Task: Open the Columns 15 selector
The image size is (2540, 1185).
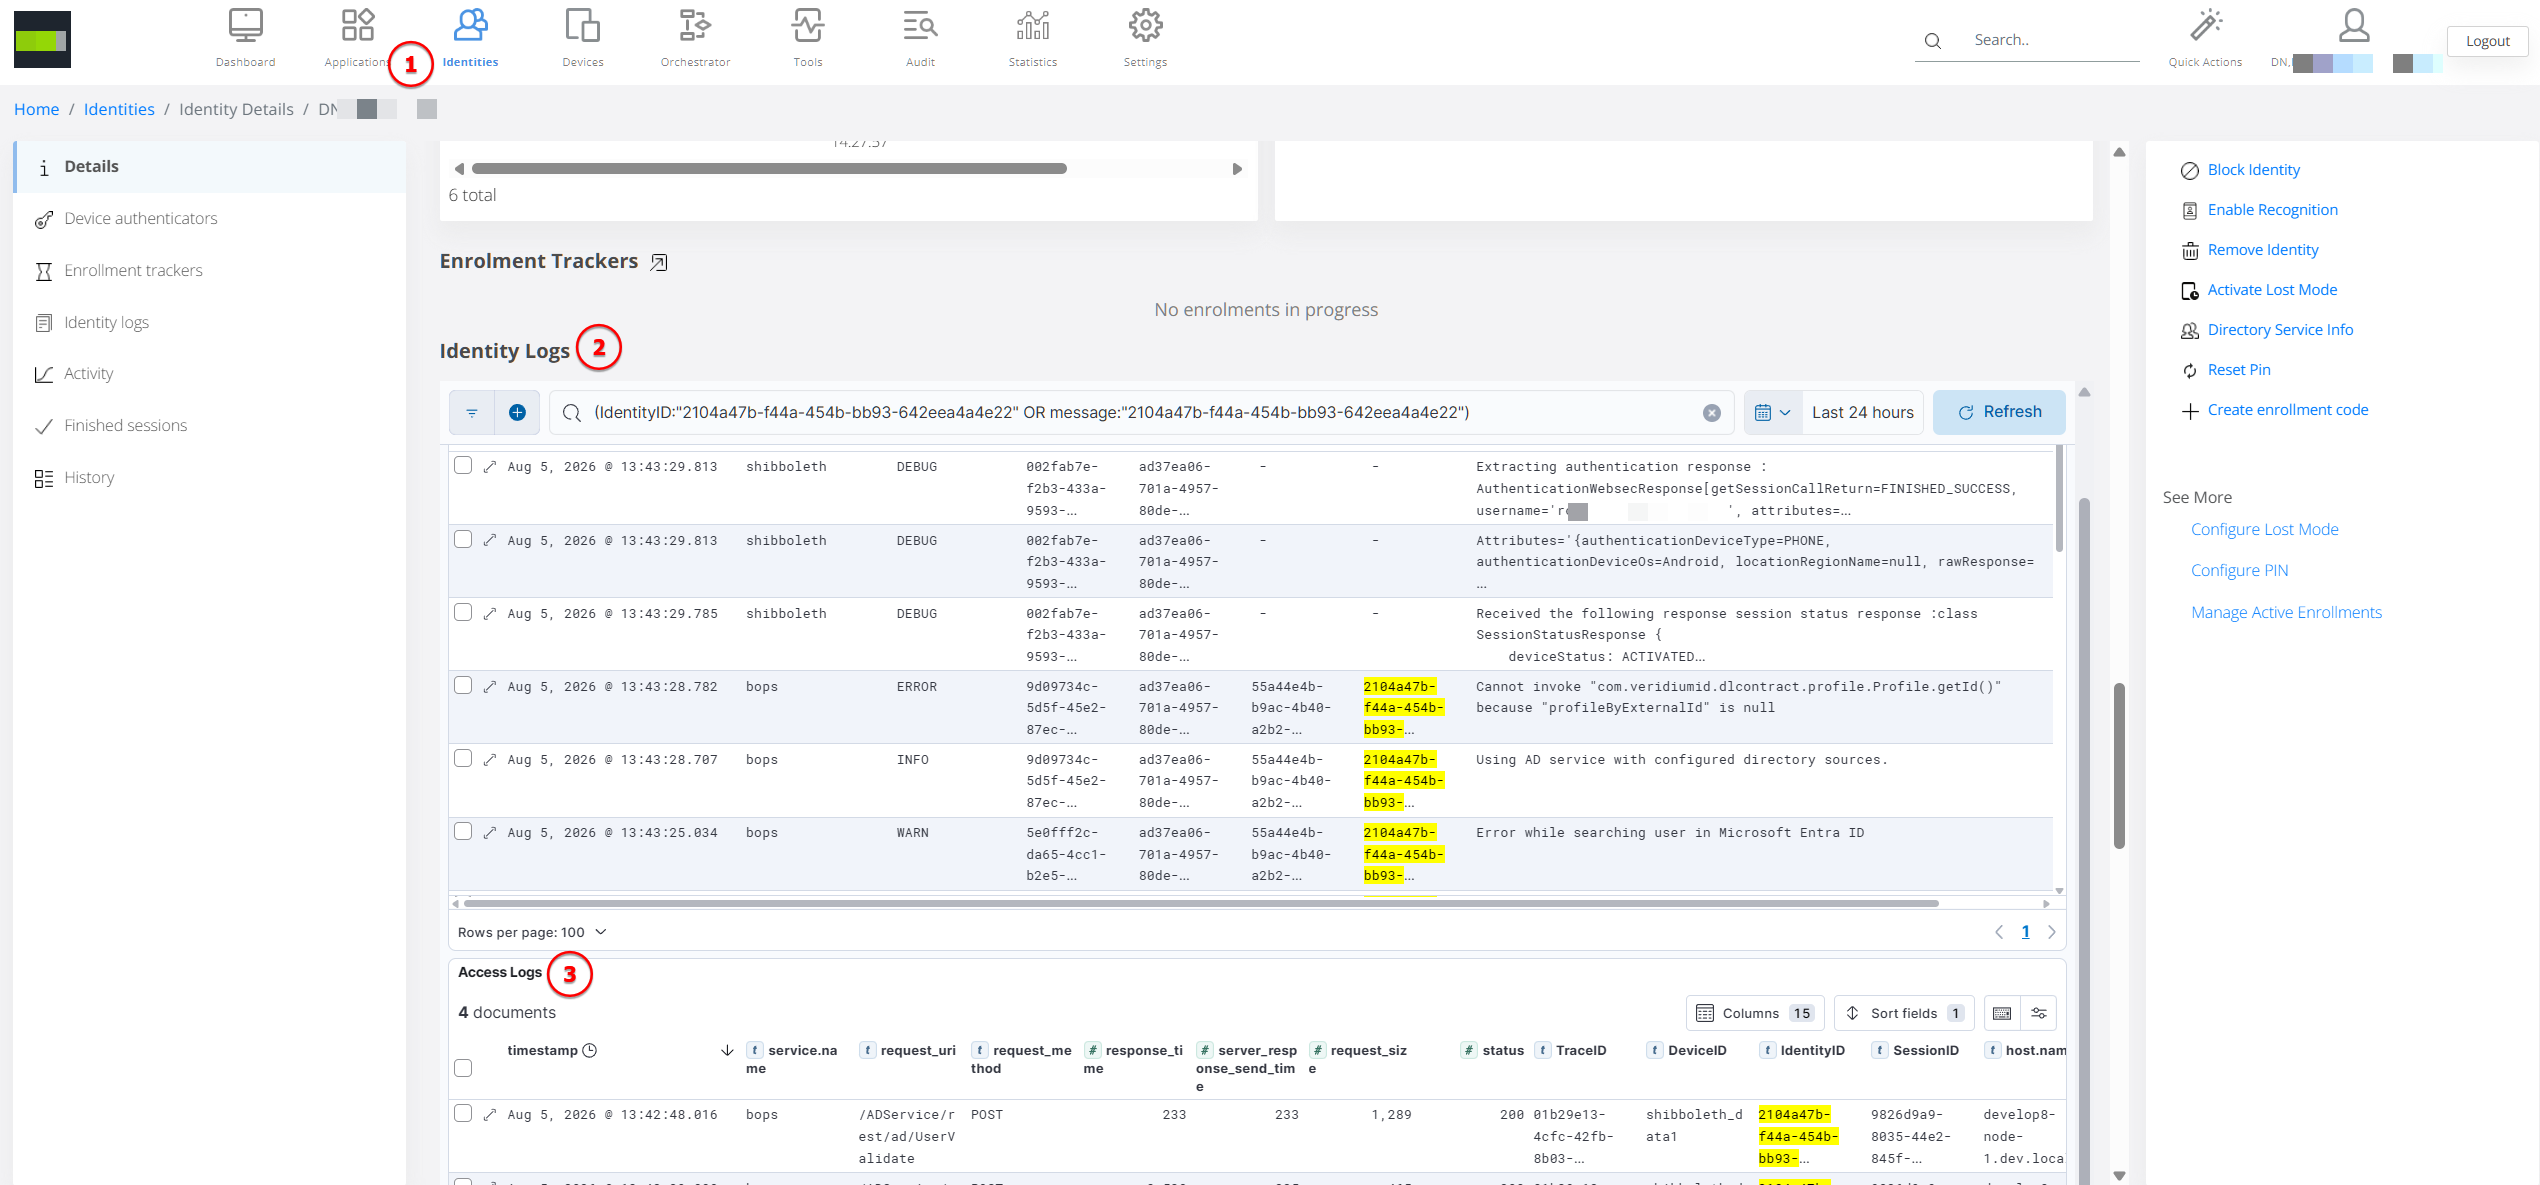Action: click(1755, 1013)
